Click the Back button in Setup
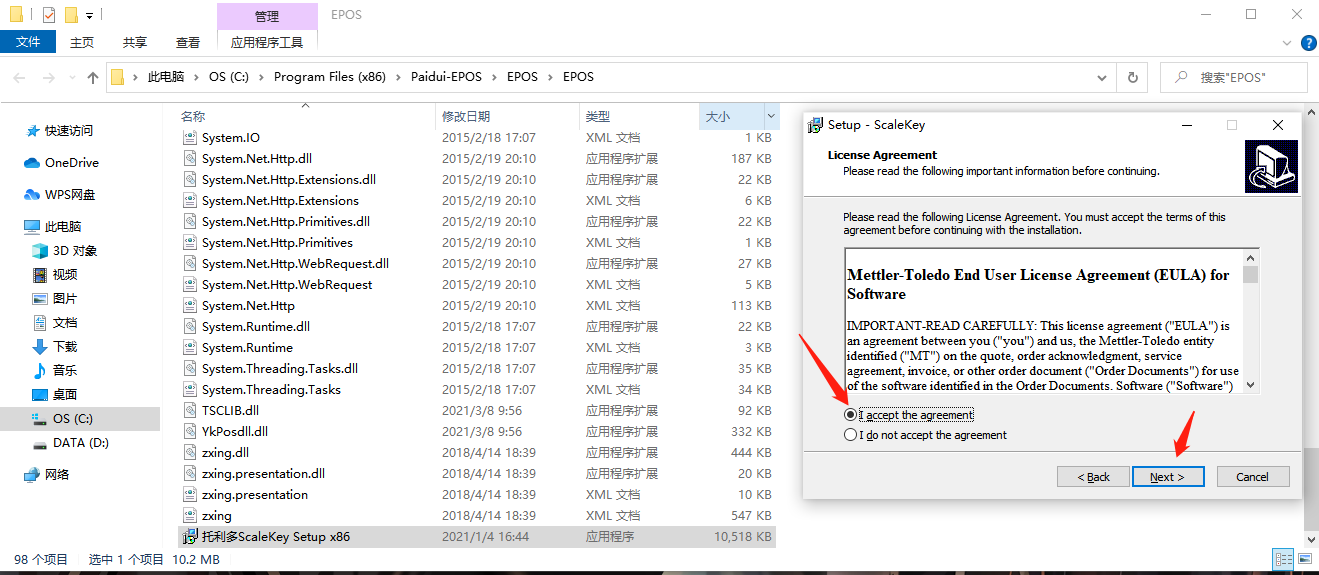1319x575 pixels. 1093,477
